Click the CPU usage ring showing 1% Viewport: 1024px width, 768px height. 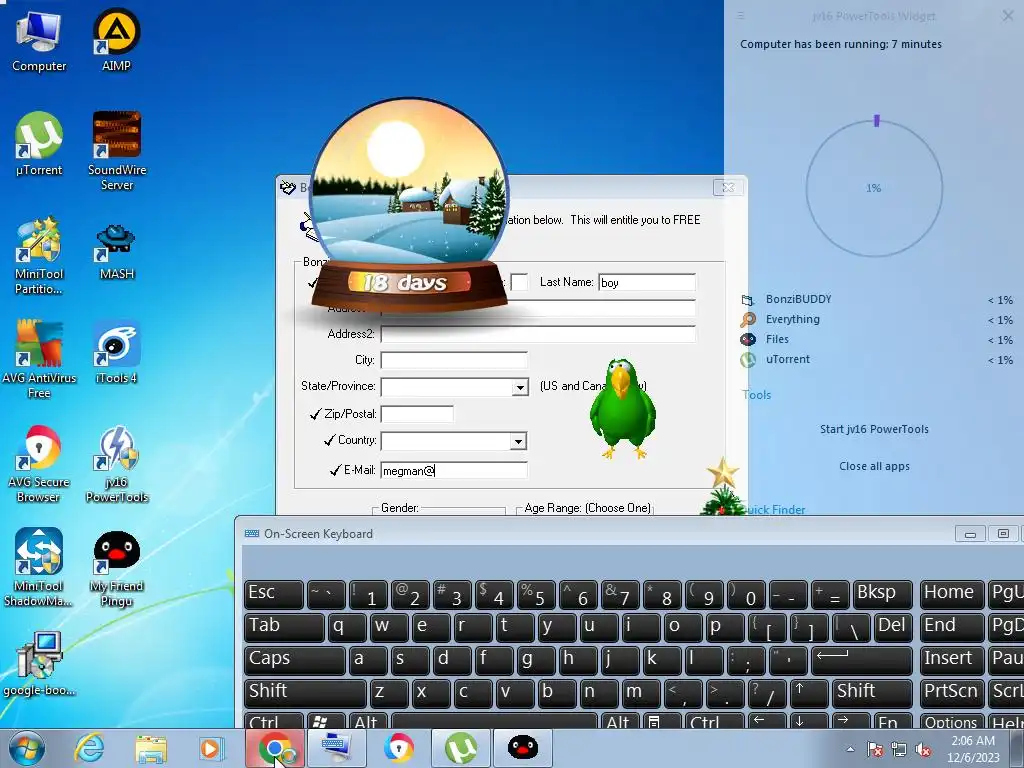[874, 187]
